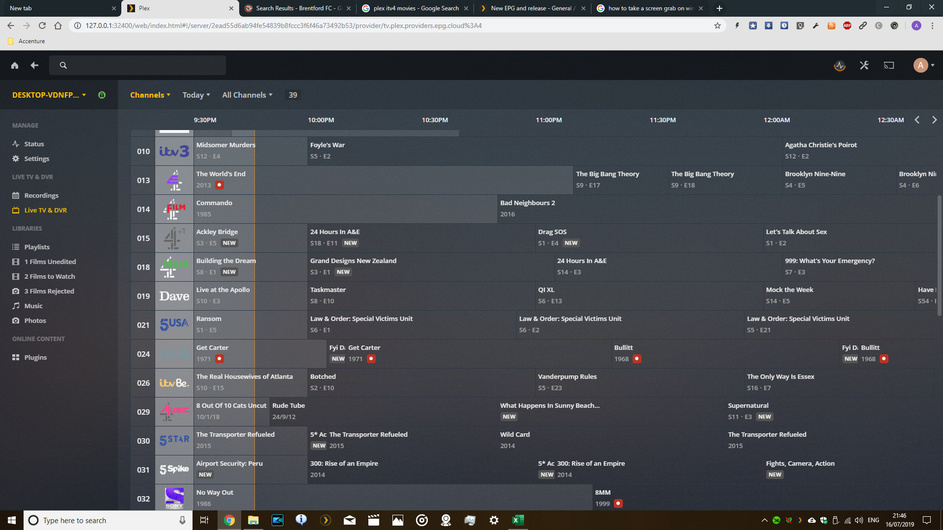This screenshot has height=530, width=943.
Task: Click the Chrome address bar
Action: point(397,26)
